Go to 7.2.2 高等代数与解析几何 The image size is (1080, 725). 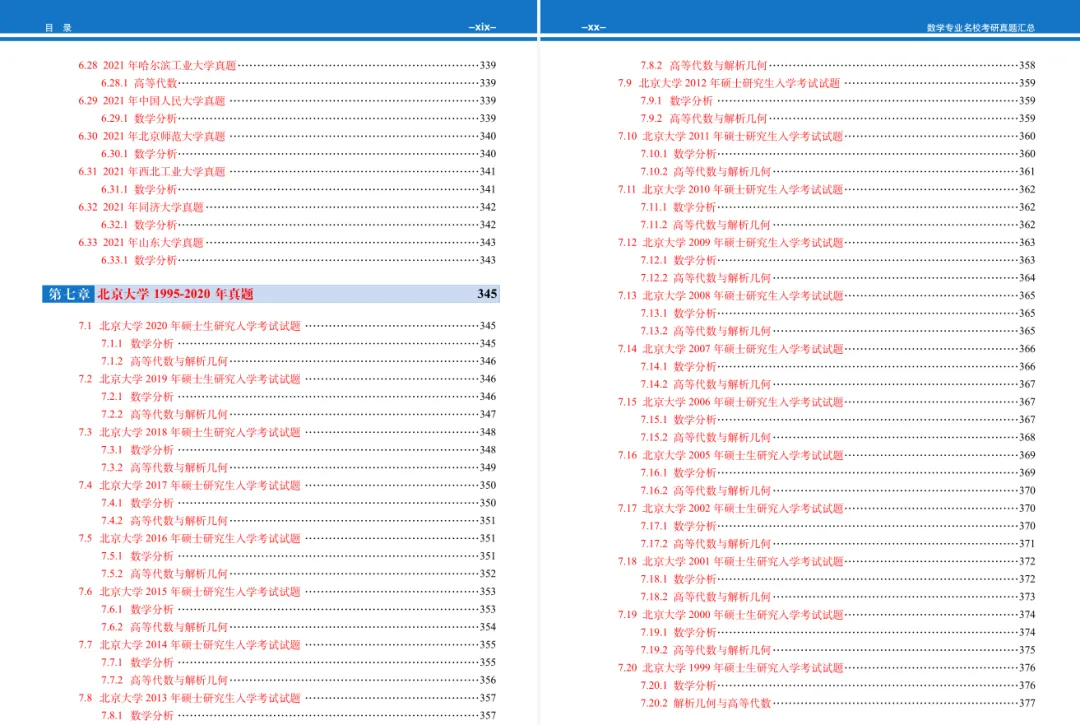[x=298, y=414]
